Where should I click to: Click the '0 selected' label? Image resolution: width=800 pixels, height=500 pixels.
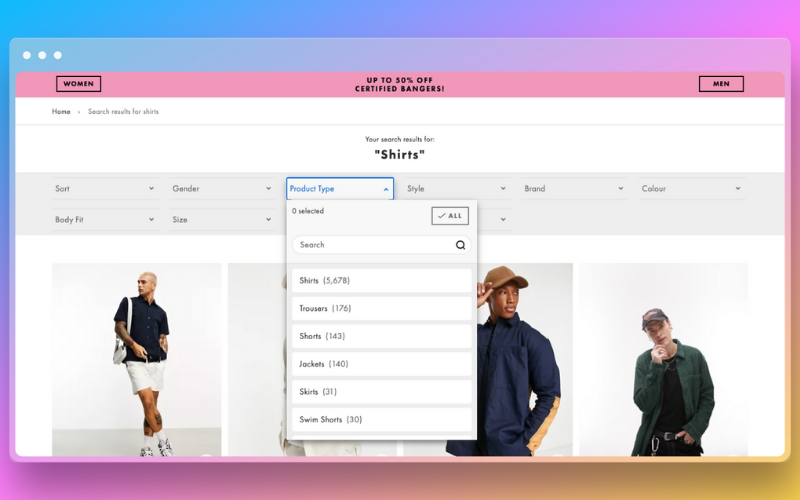tap(308, 211)
